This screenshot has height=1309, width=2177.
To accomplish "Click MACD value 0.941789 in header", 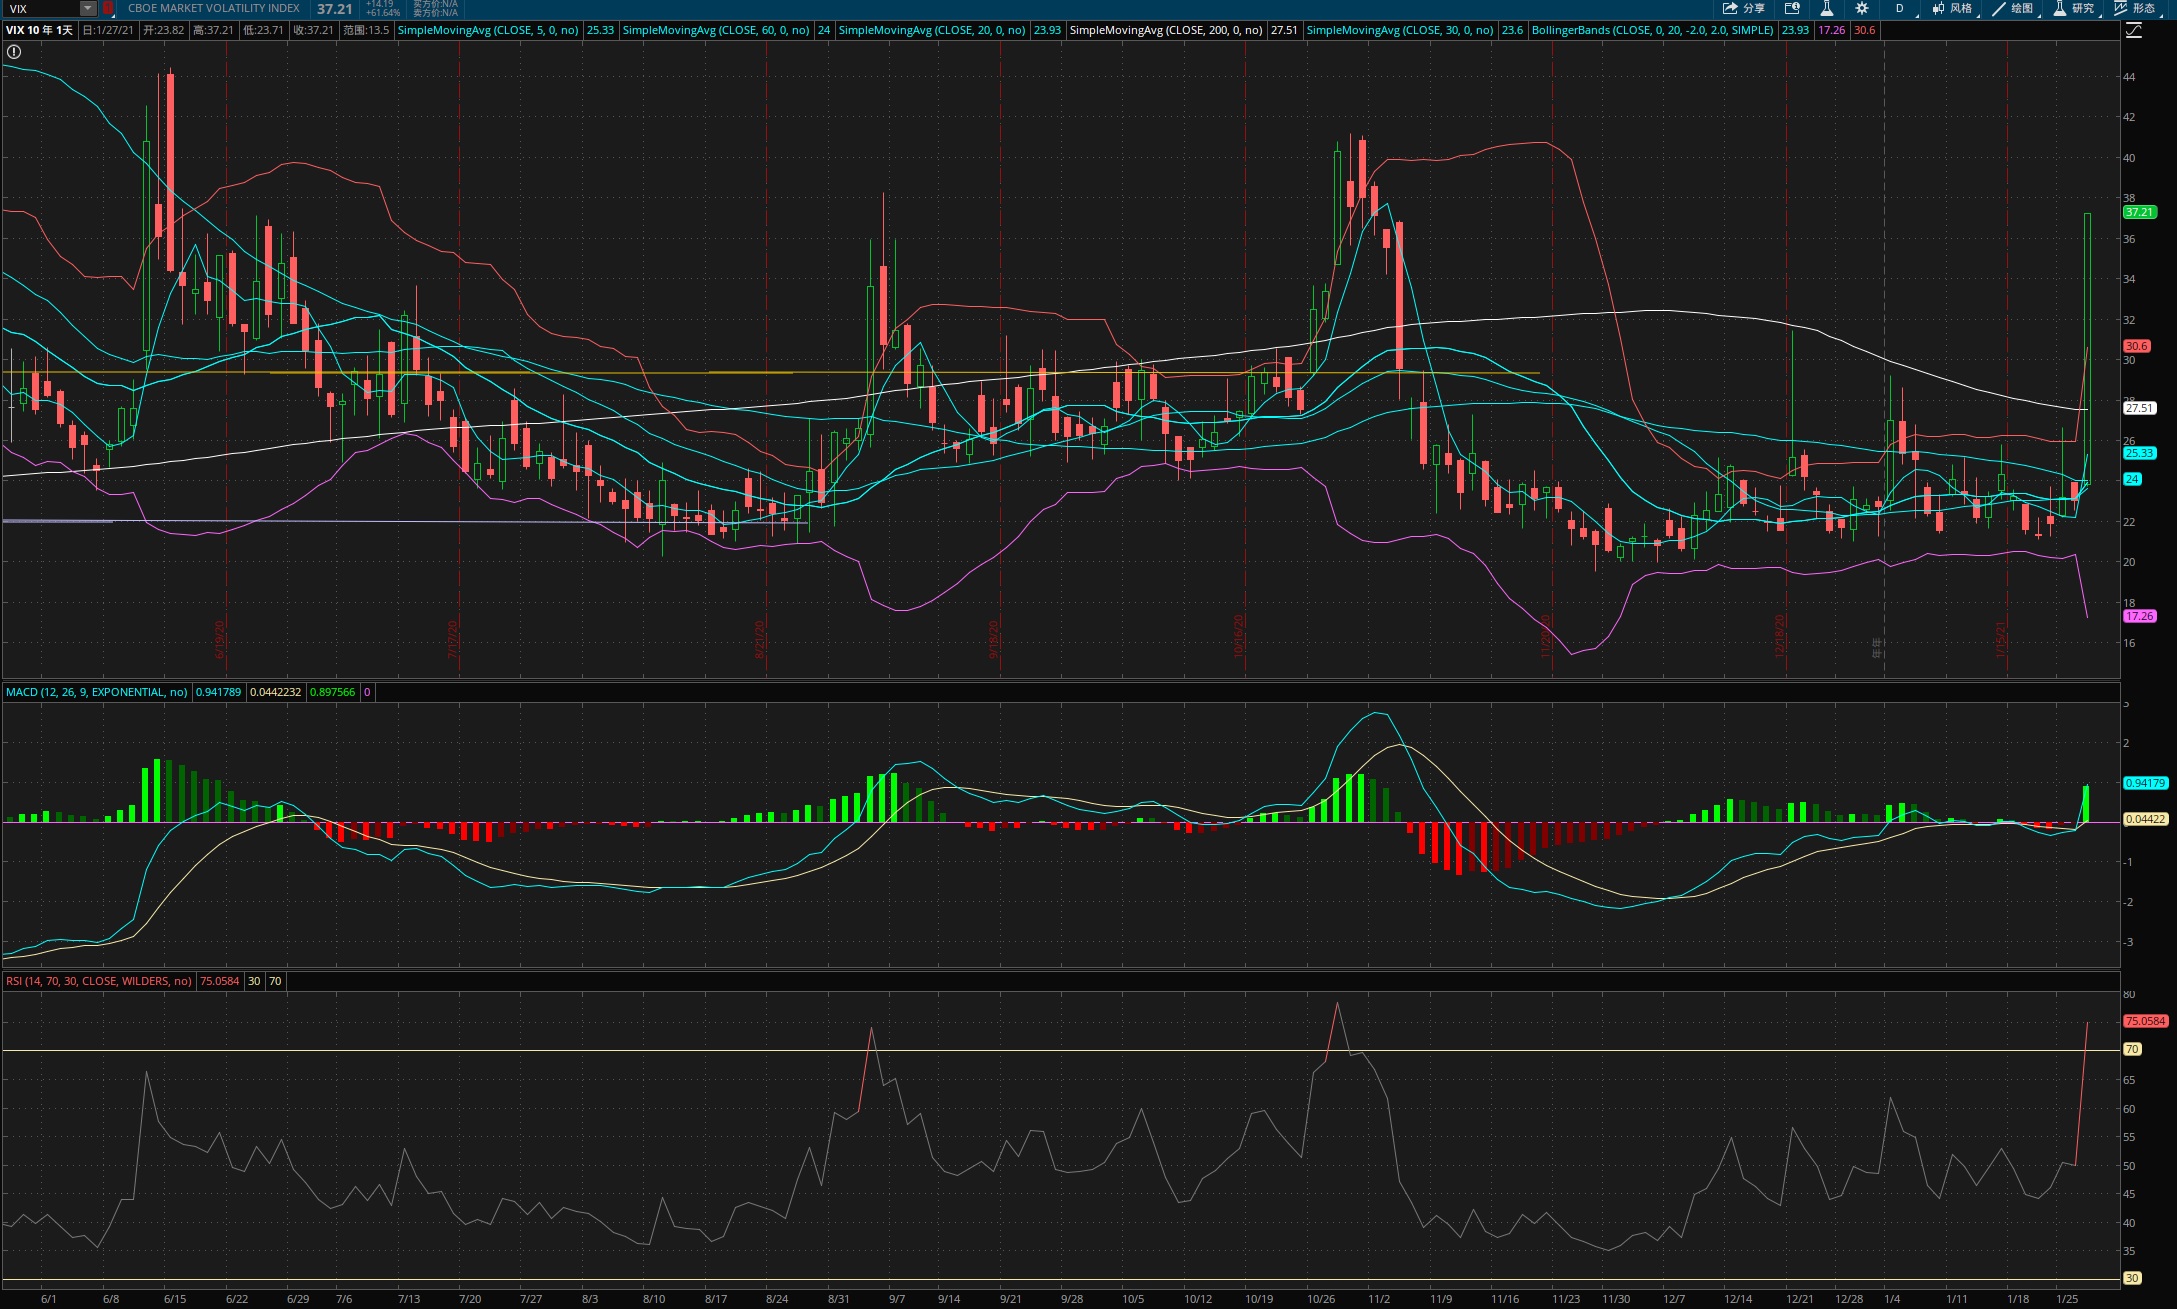I will tap(218, 692).
